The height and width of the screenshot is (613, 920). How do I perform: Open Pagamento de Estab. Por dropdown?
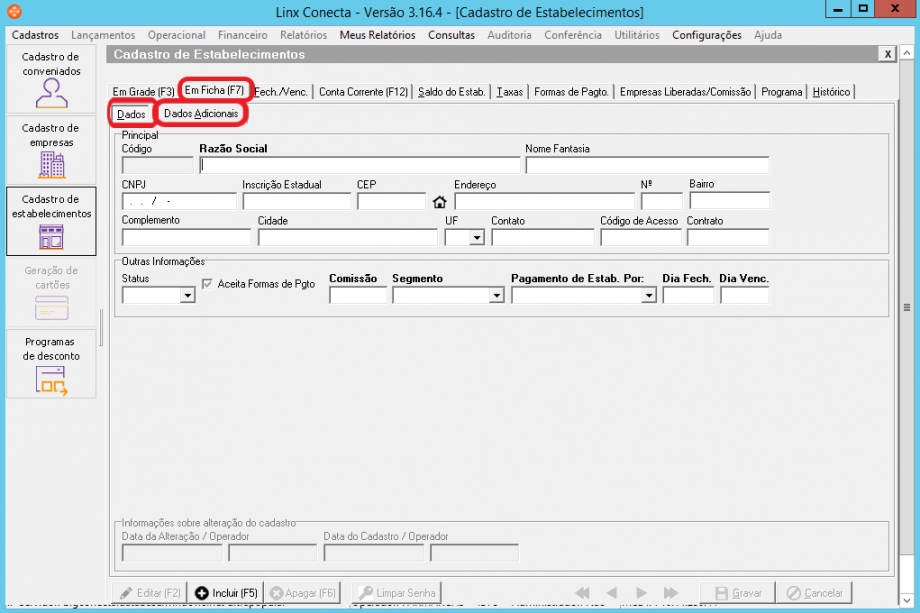point(648,296)
